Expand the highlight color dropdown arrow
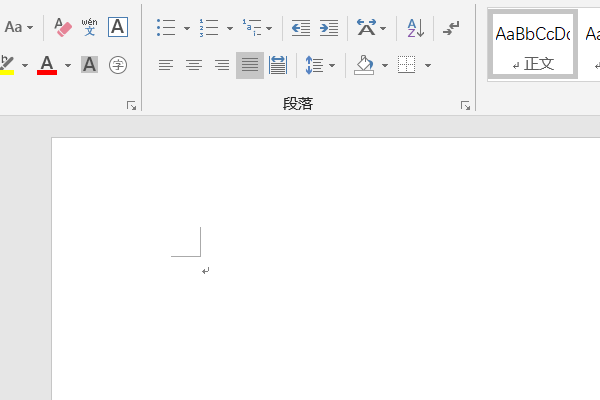This screenshot has height=400, width=600. coord(25,65)
